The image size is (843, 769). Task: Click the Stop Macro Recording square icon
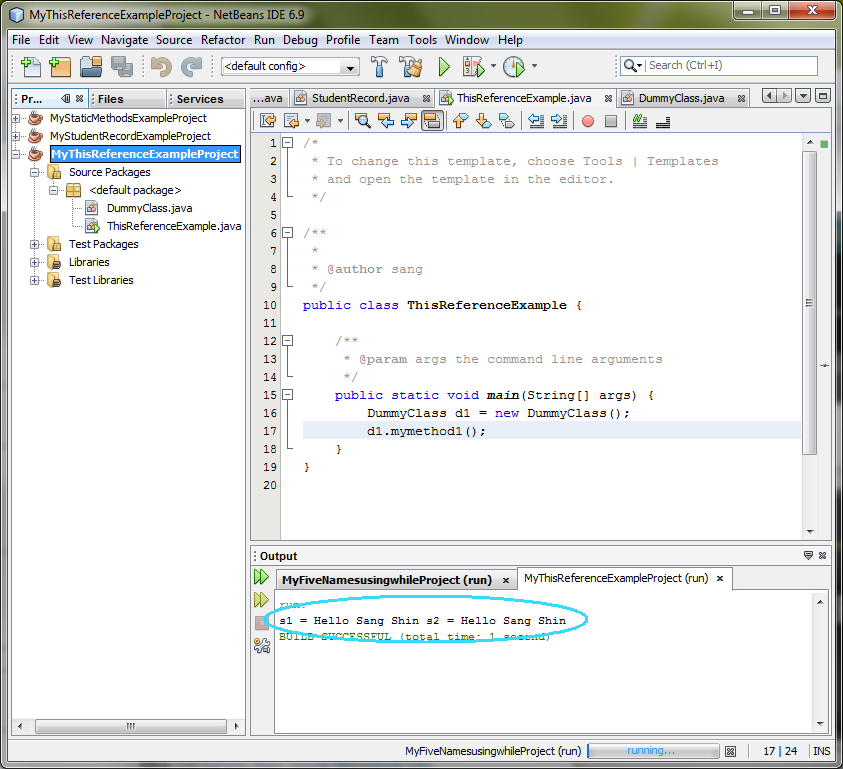(x=611, y=121)
